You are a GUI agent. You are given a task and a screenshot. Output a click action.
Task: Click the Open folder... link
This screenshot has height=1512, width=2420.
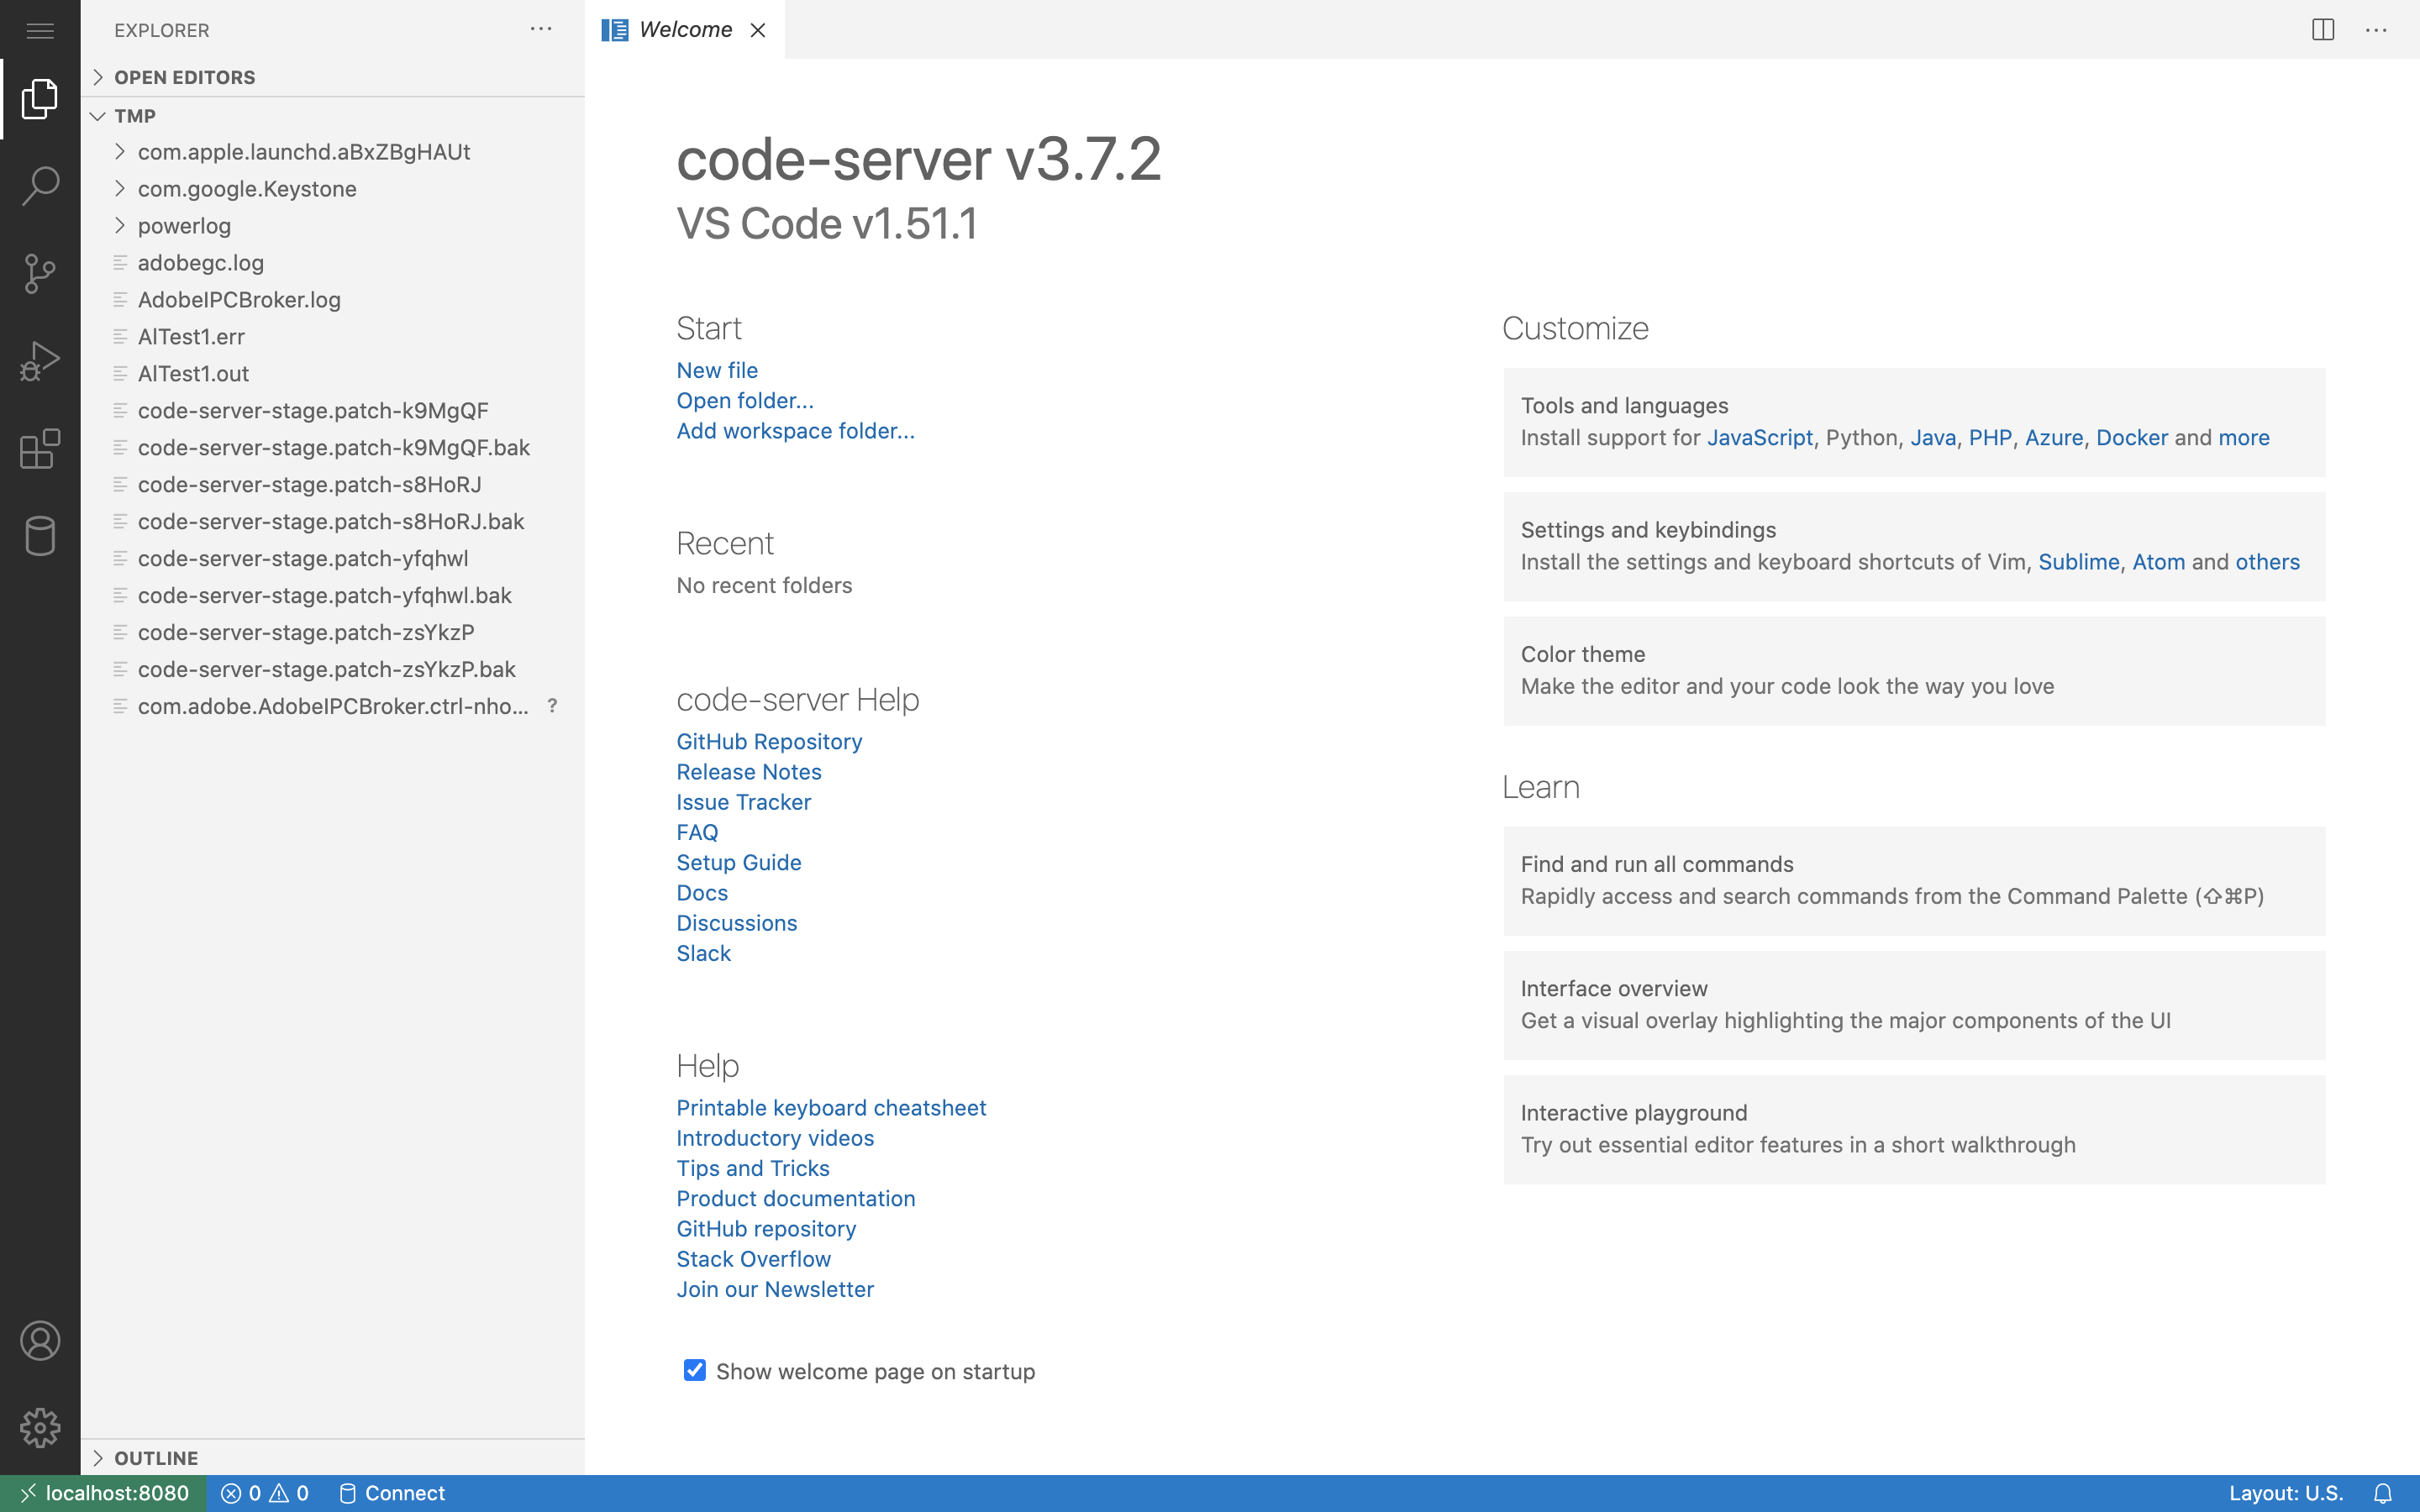(x=745, y=400)
